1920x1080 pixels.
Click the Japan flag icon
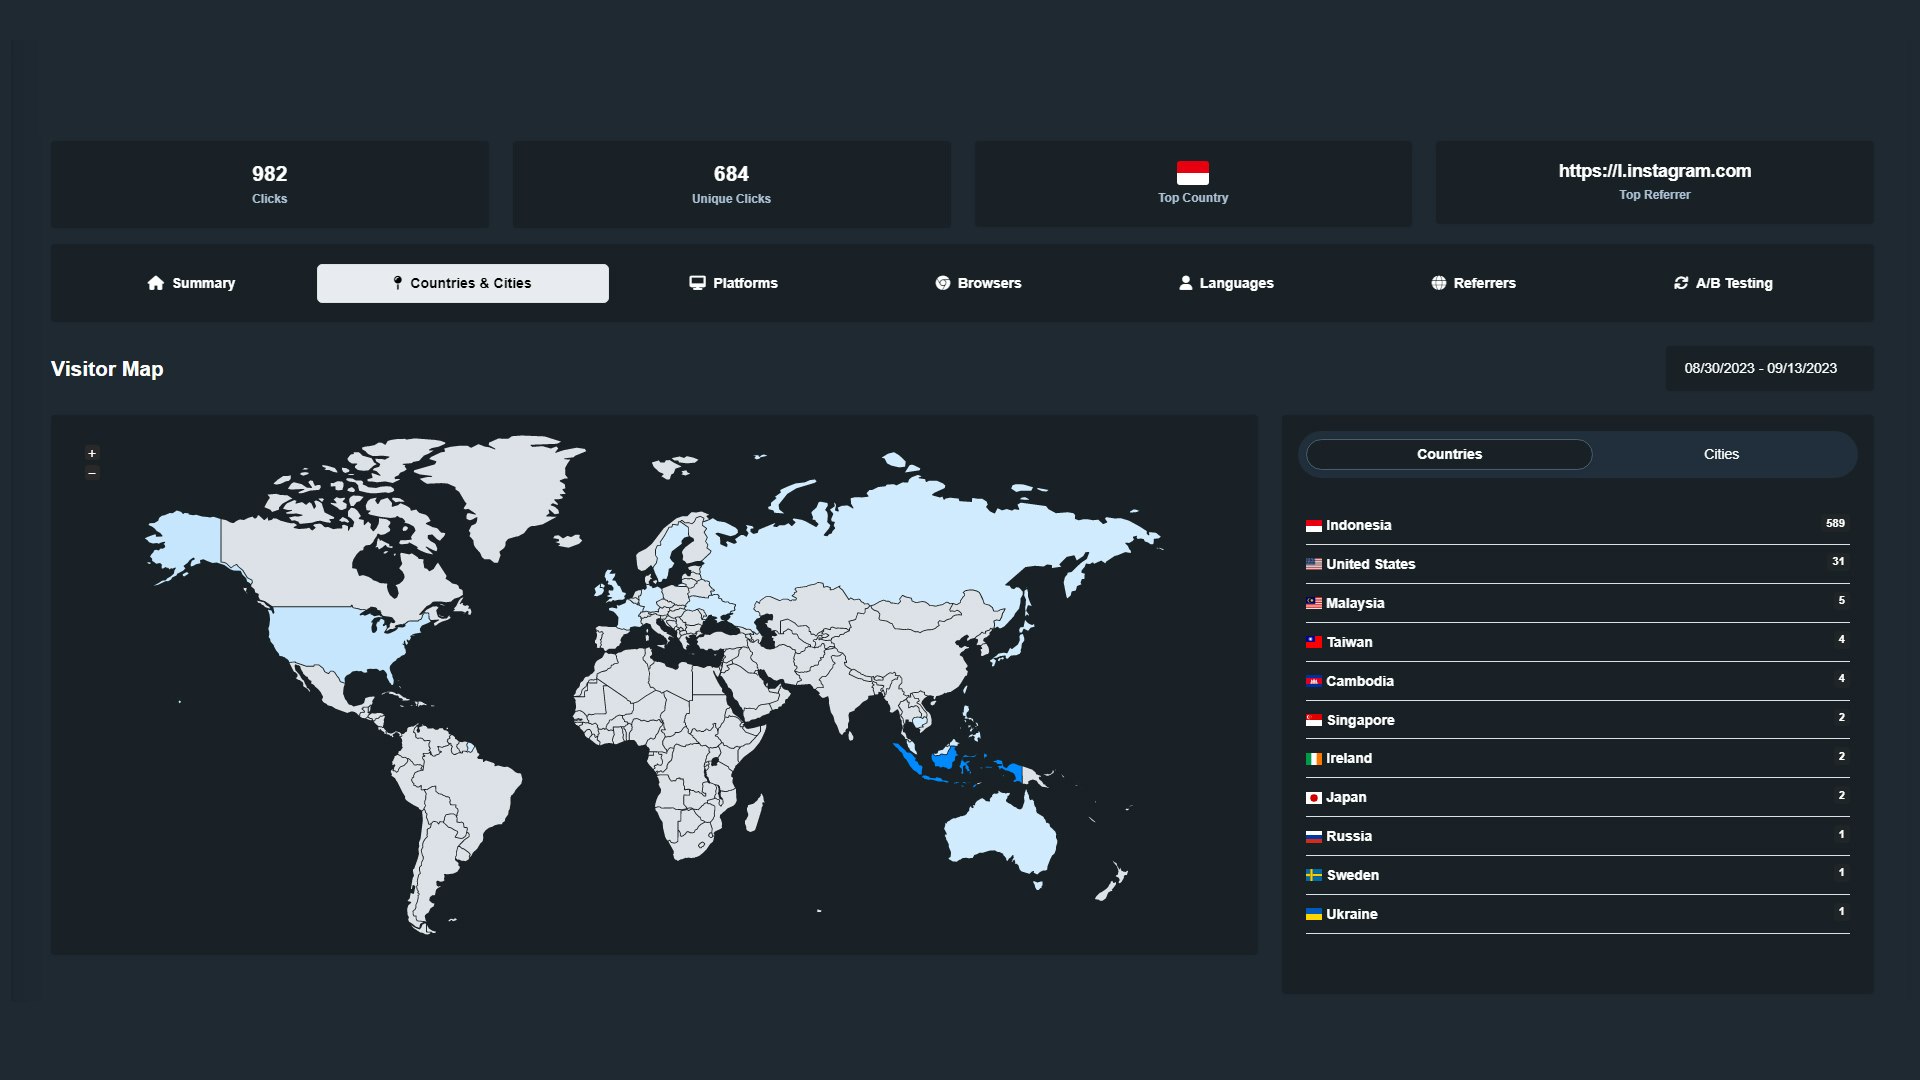(x=1314, y=798)
